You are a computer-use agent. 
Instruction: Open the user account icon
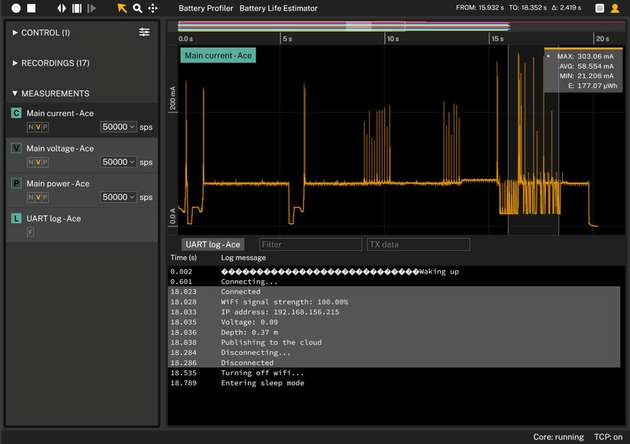613,8
